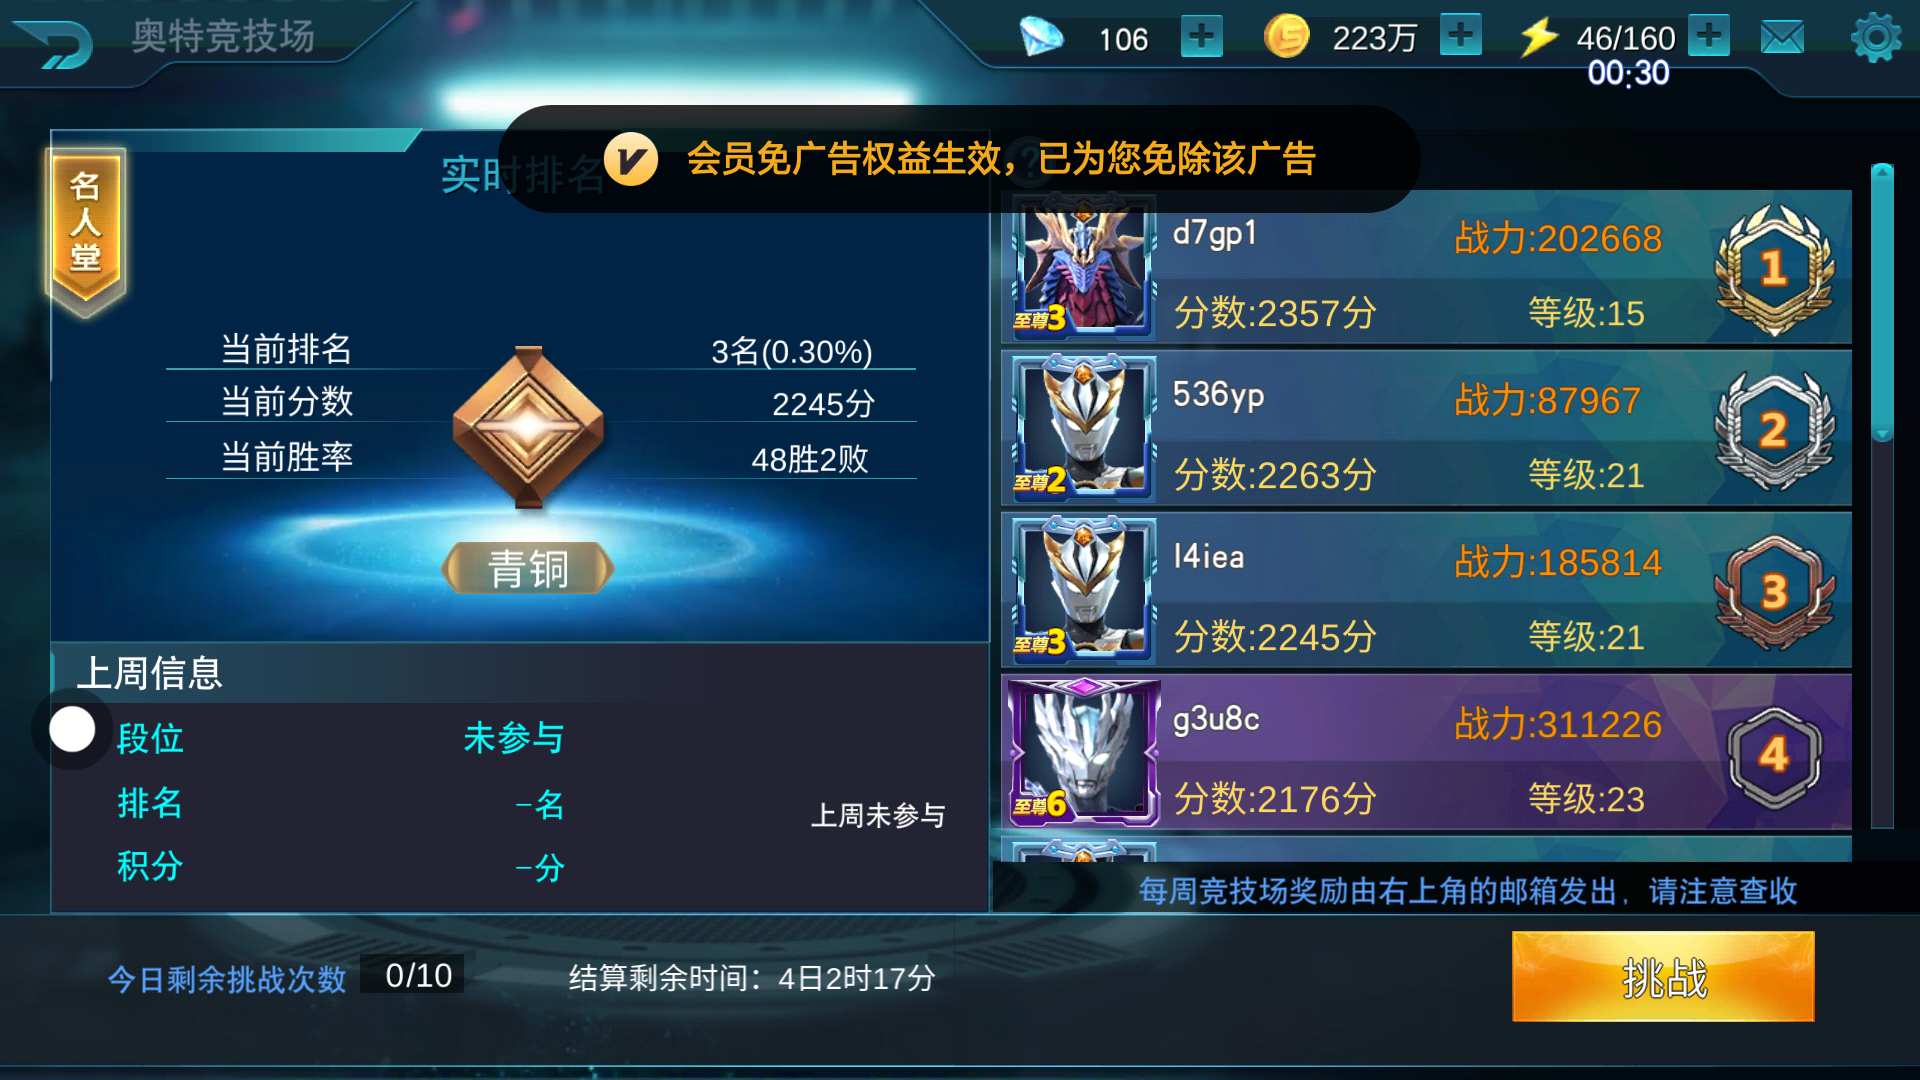Click the diamond currency icon
This screenshot has width=1920, height=1080.
[1041, 37]
